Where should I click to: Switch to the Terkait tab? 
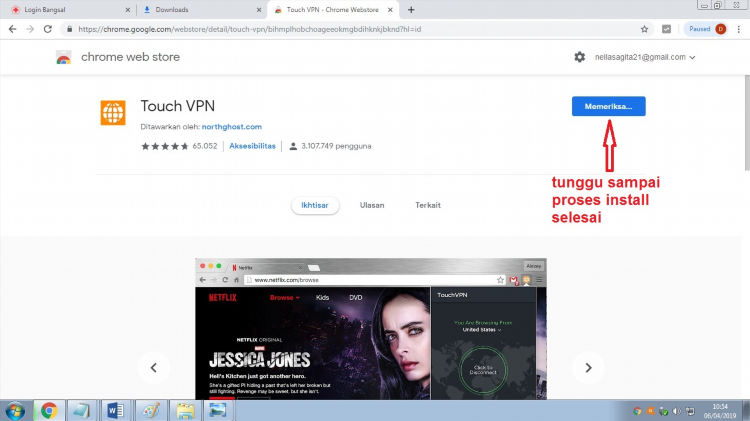point(428,205)
